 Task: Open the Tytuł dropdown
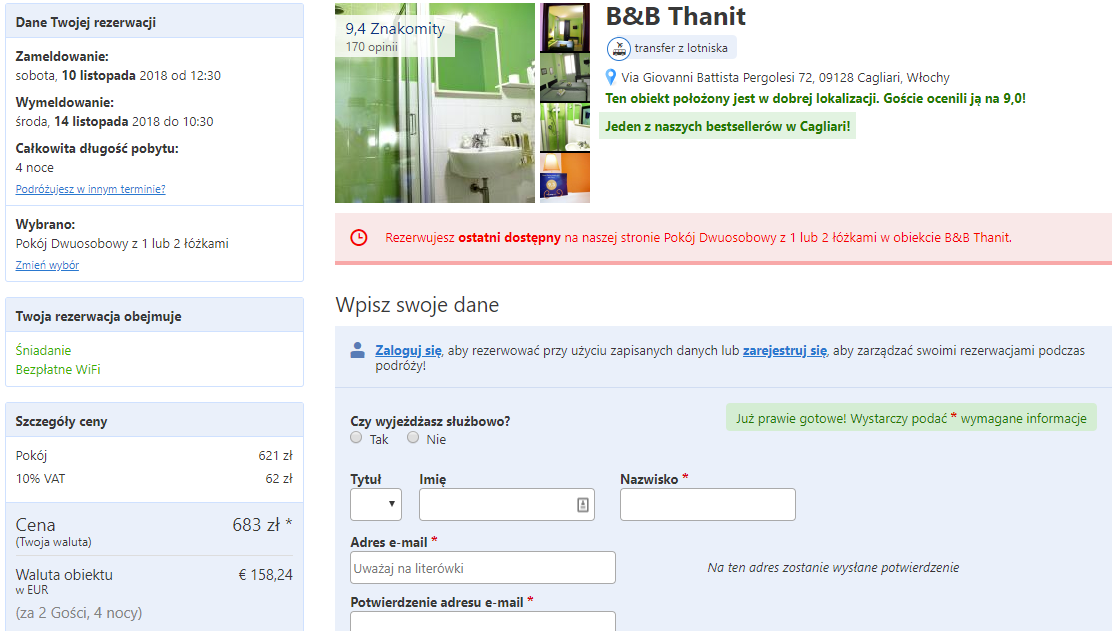pos(376,505)
